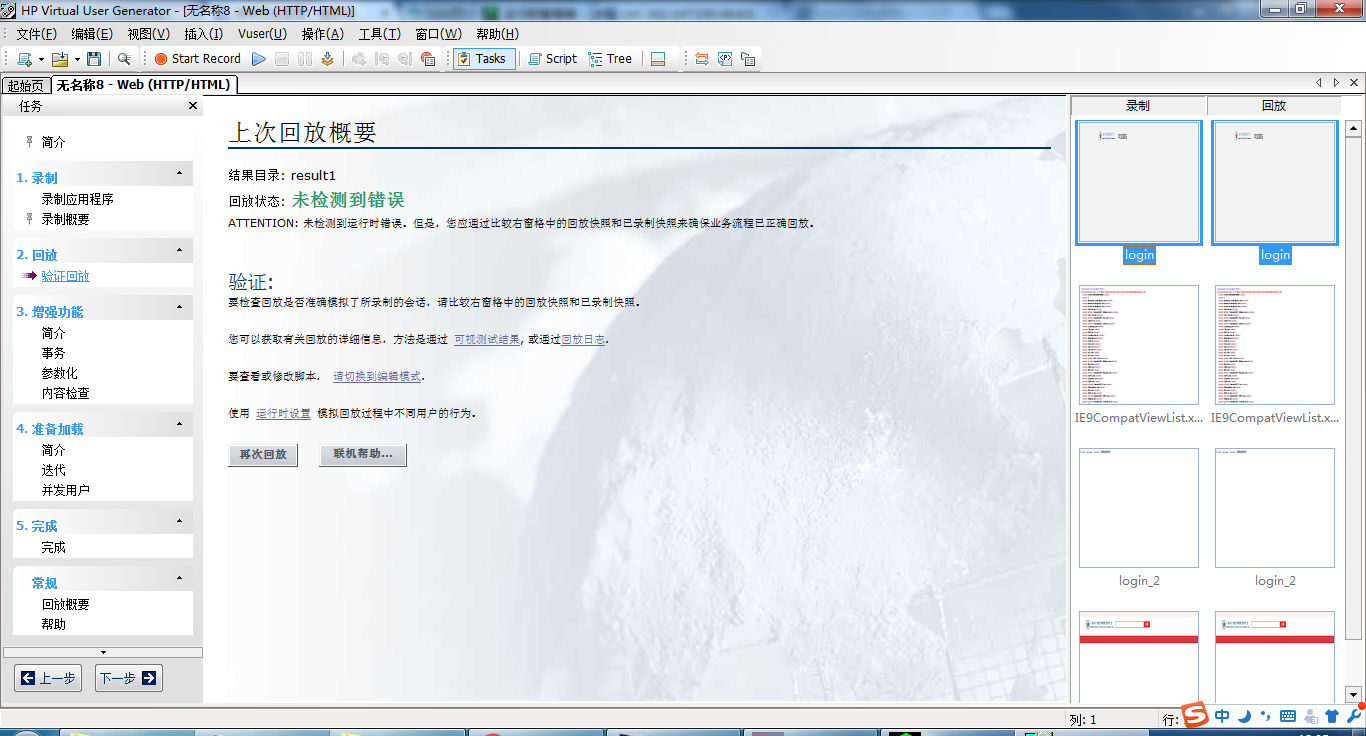Open the 文件(F) menu

pos(36,34)
